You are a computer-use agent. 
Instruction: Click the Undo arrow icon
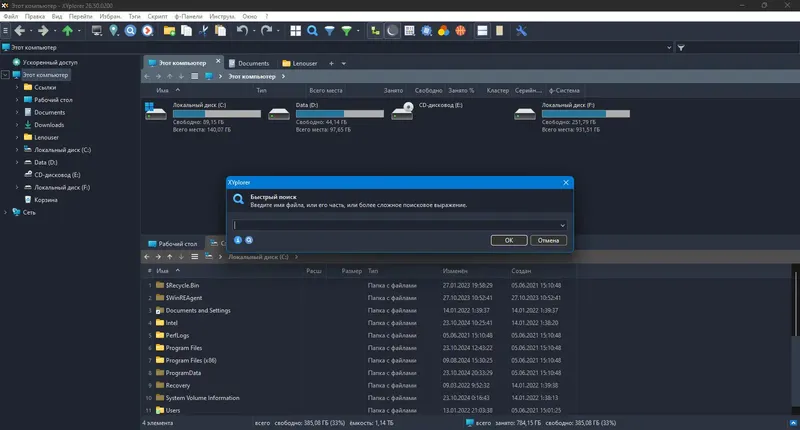(x=242, y=31)
